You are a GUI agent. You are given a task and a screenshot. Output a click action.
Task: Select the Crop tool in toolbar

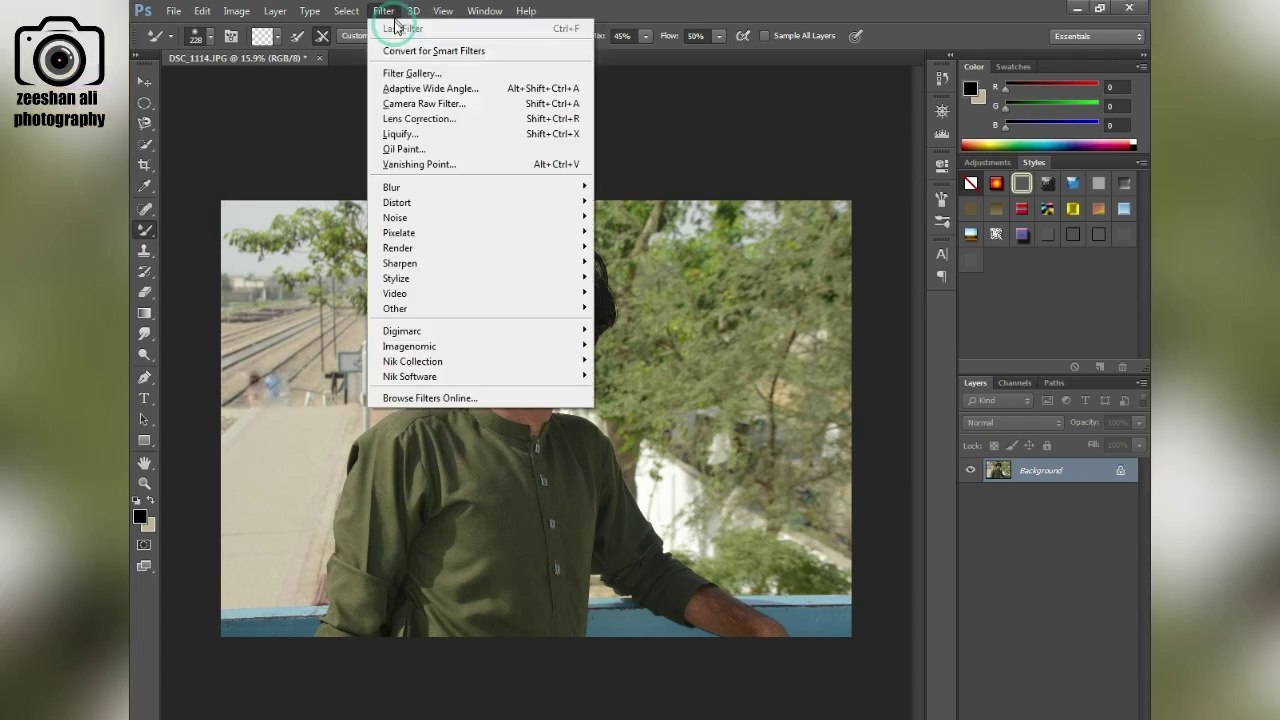coord(144,165)
